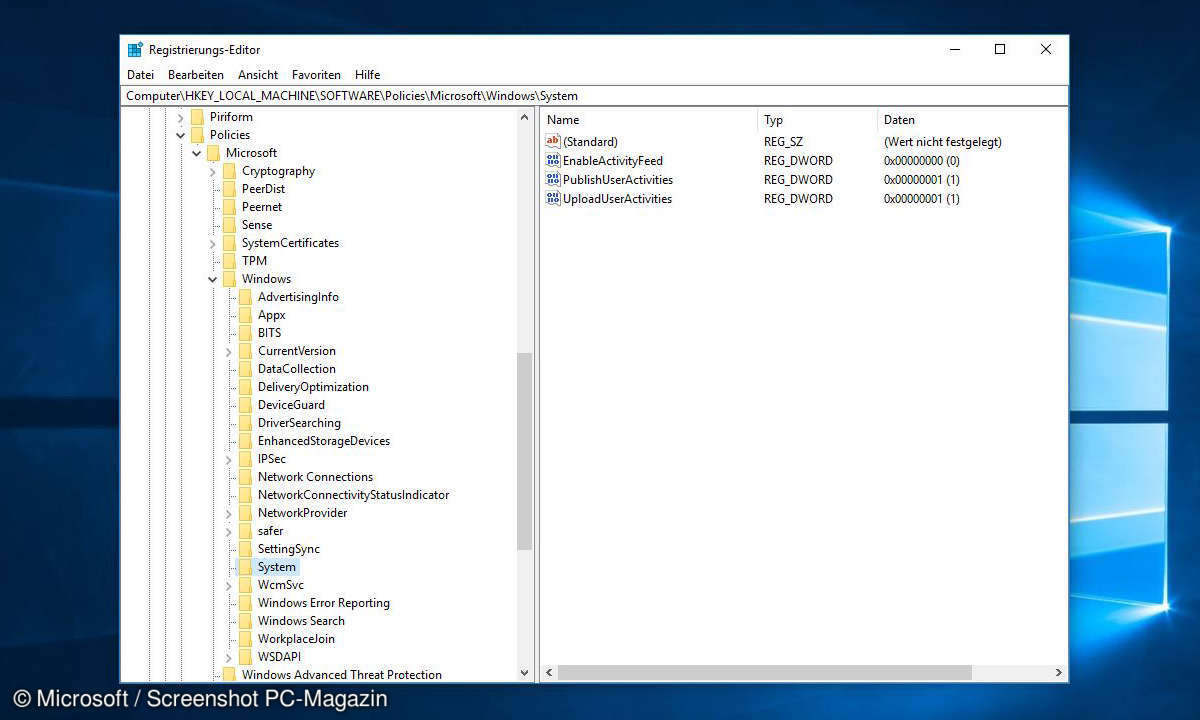Screen dimensions: 1200x720
Task: Click the Peernet folder icon
Action: 229,207
